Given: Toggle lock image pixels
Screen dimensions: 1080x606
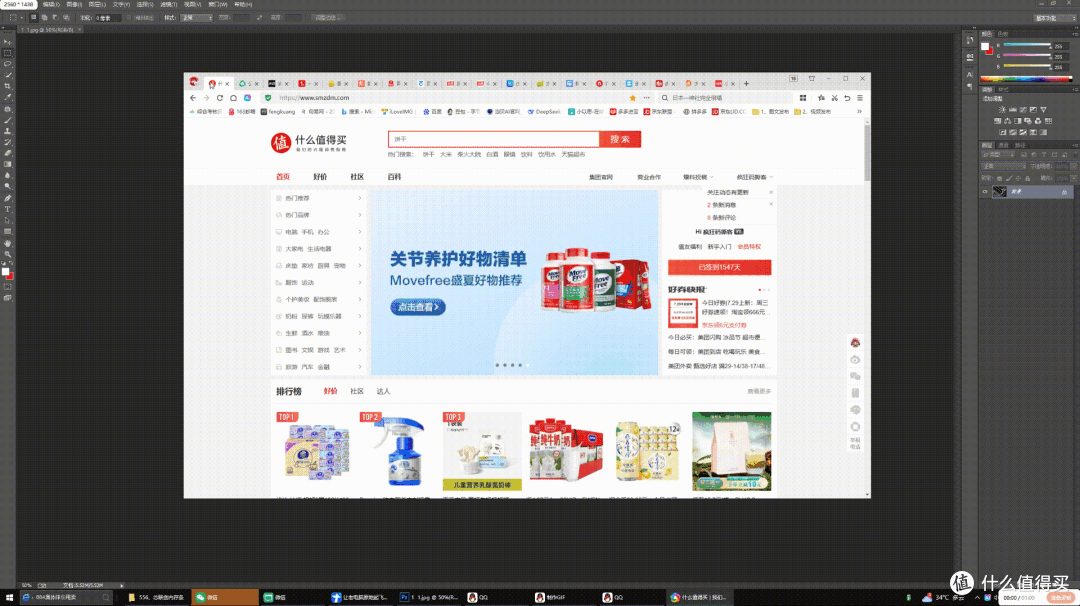Looking at the screenshot, I should pos(1009,178).
